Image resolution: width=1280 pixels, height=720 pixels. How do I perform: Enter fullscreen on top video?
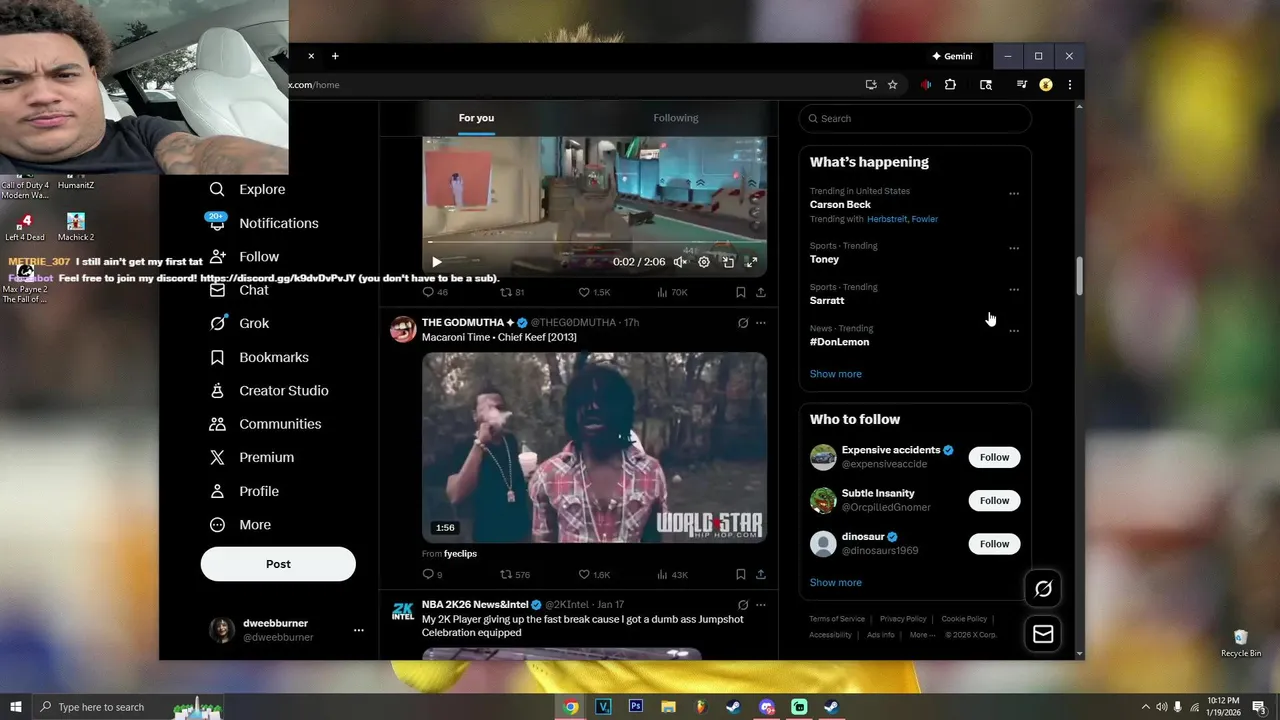click(752, 262)
